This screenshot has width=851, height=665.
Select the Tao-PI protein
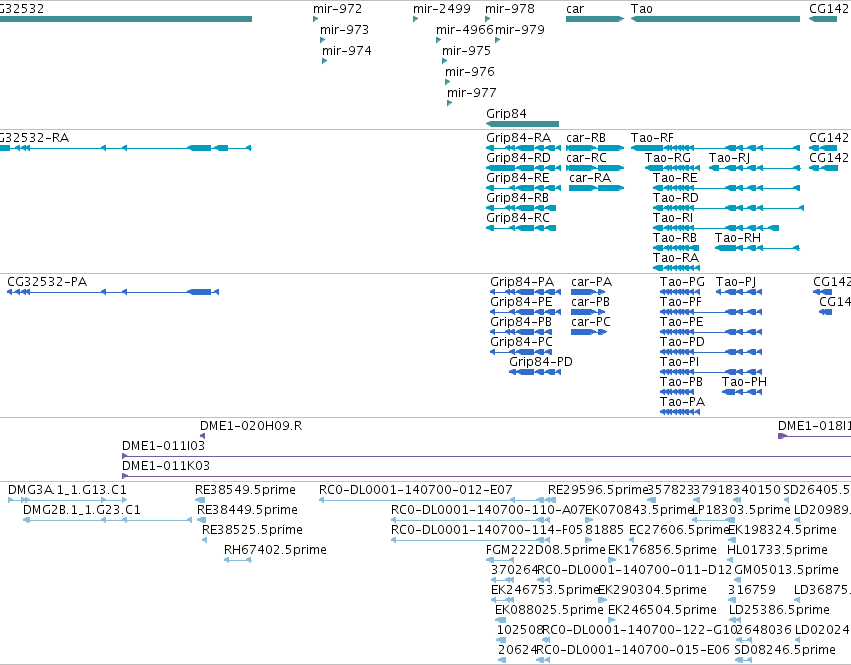click(x=711, y=372)
